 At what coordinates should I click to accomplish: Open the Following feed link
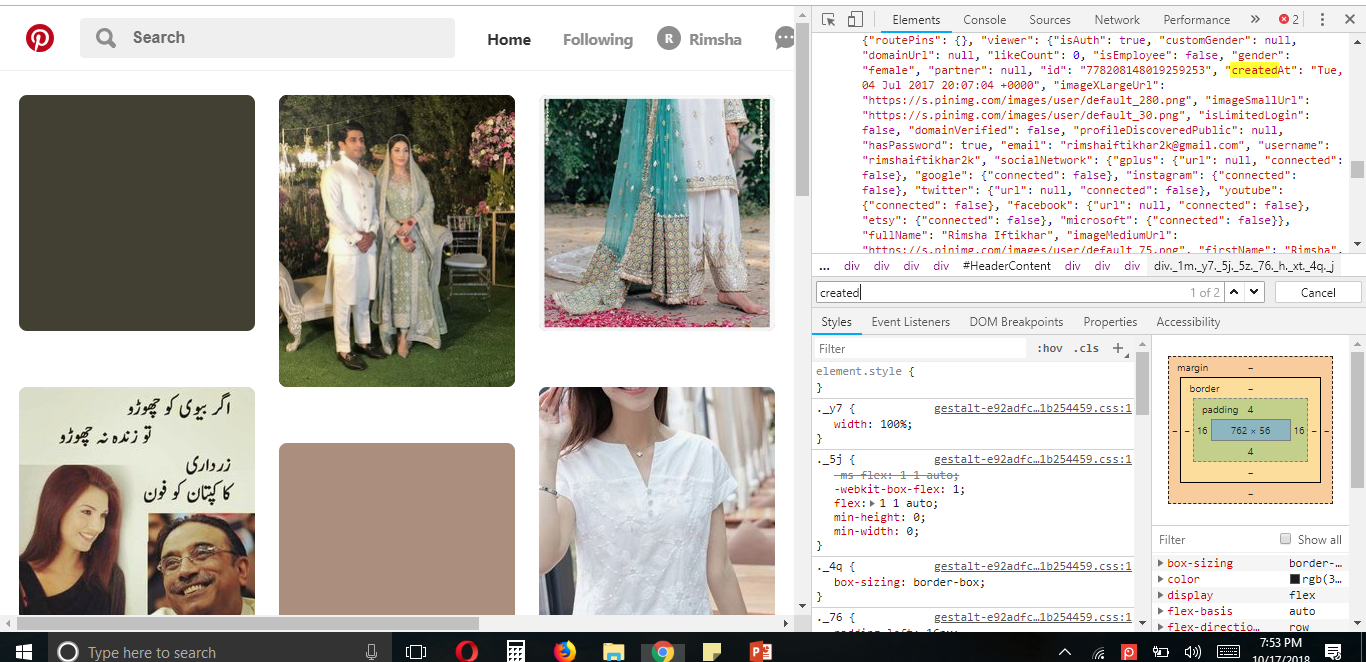click(x=597, y=39)
